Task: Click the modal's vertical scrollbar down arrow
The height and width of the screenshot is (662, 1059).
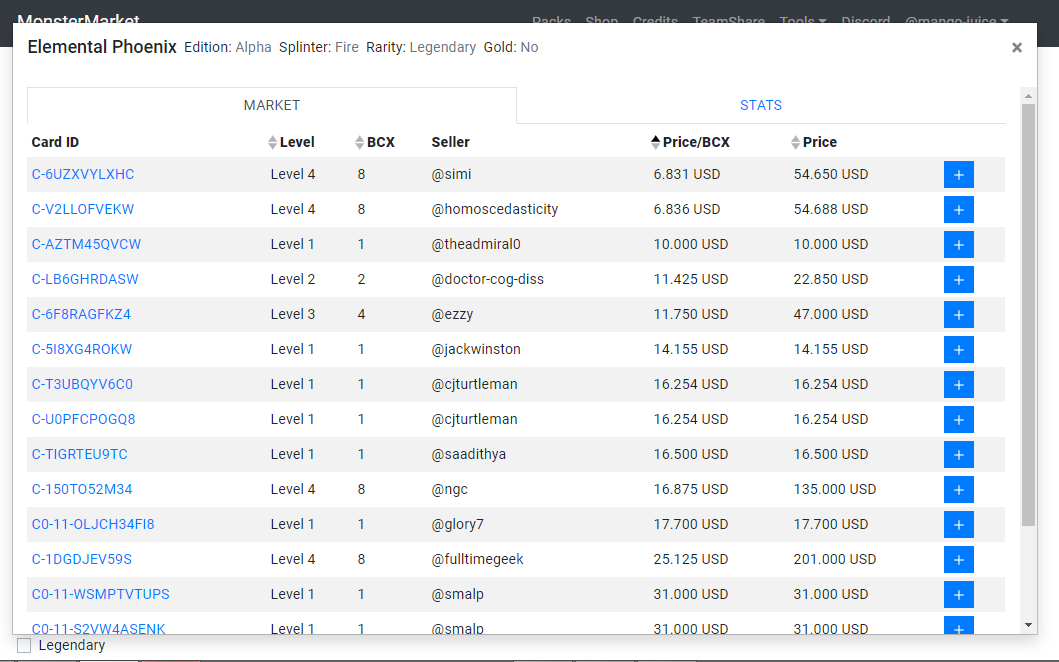Action: coord(1028,625)
